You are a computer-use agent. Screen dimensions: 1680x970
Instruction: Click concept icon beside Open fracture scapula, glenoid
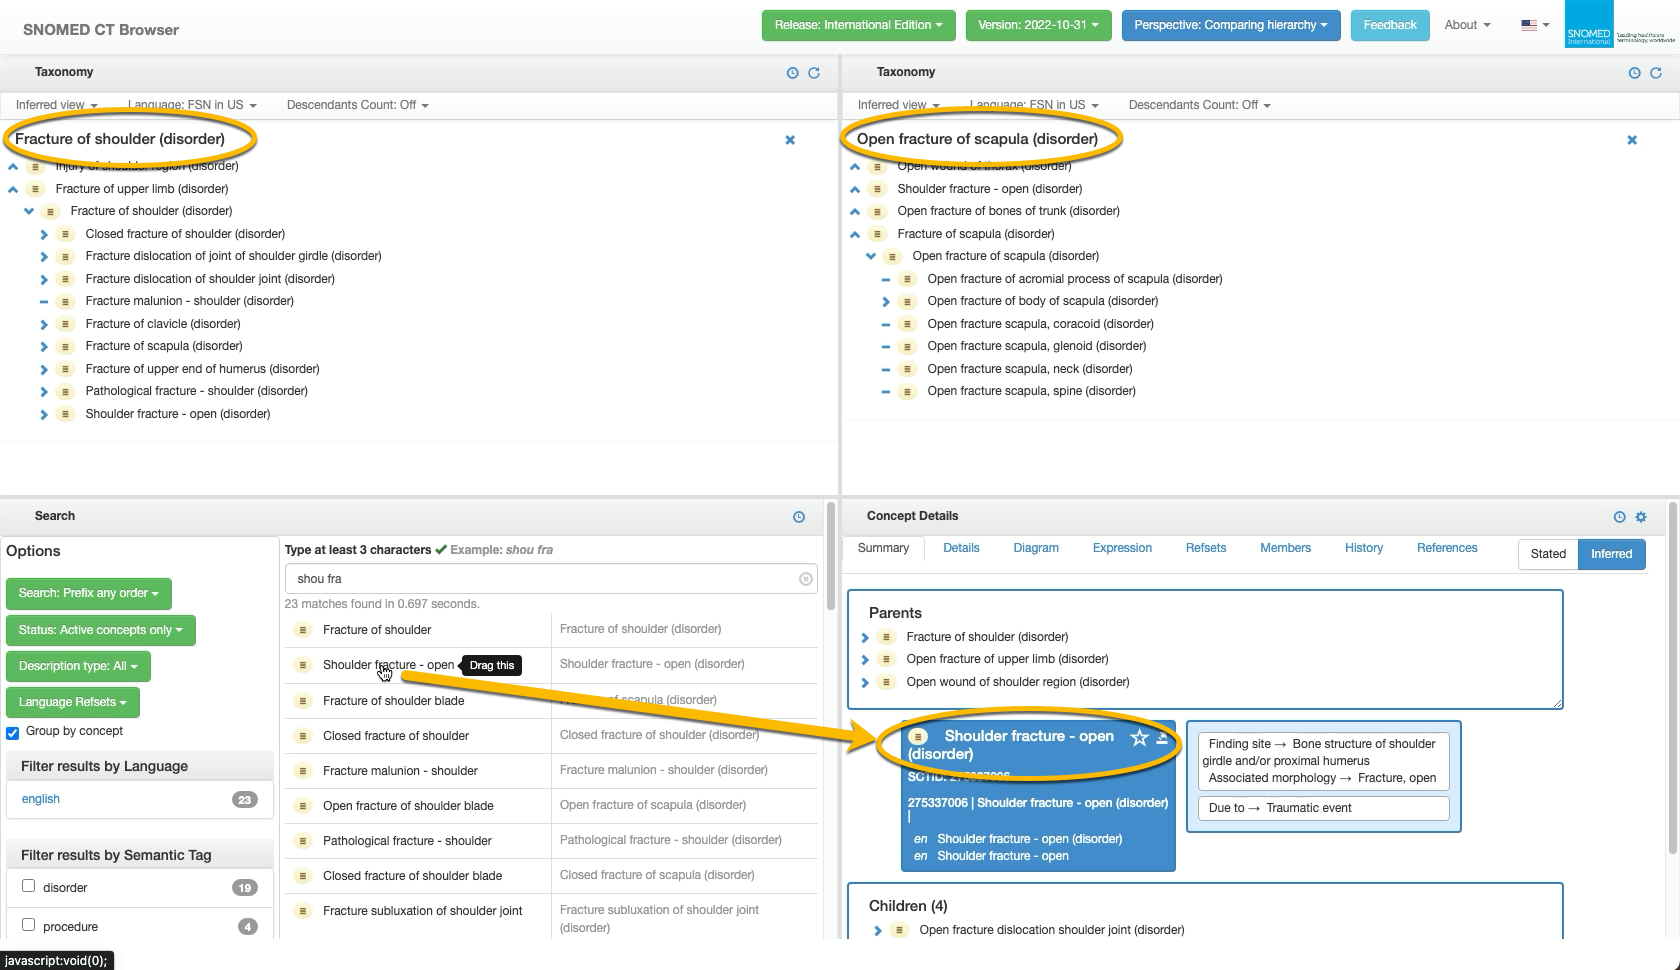click(907, 346)
